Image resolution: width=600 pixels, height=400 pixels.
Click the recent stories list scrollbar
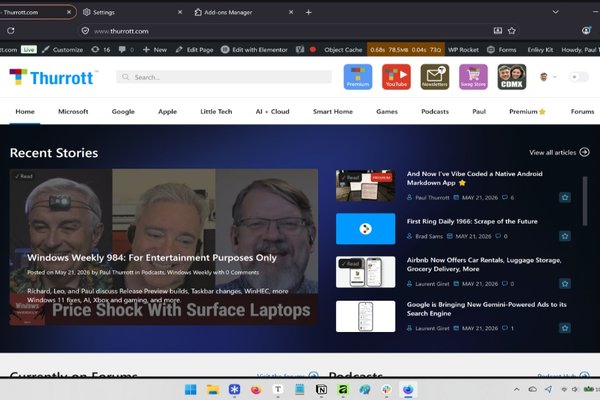(x=585, y=201)
